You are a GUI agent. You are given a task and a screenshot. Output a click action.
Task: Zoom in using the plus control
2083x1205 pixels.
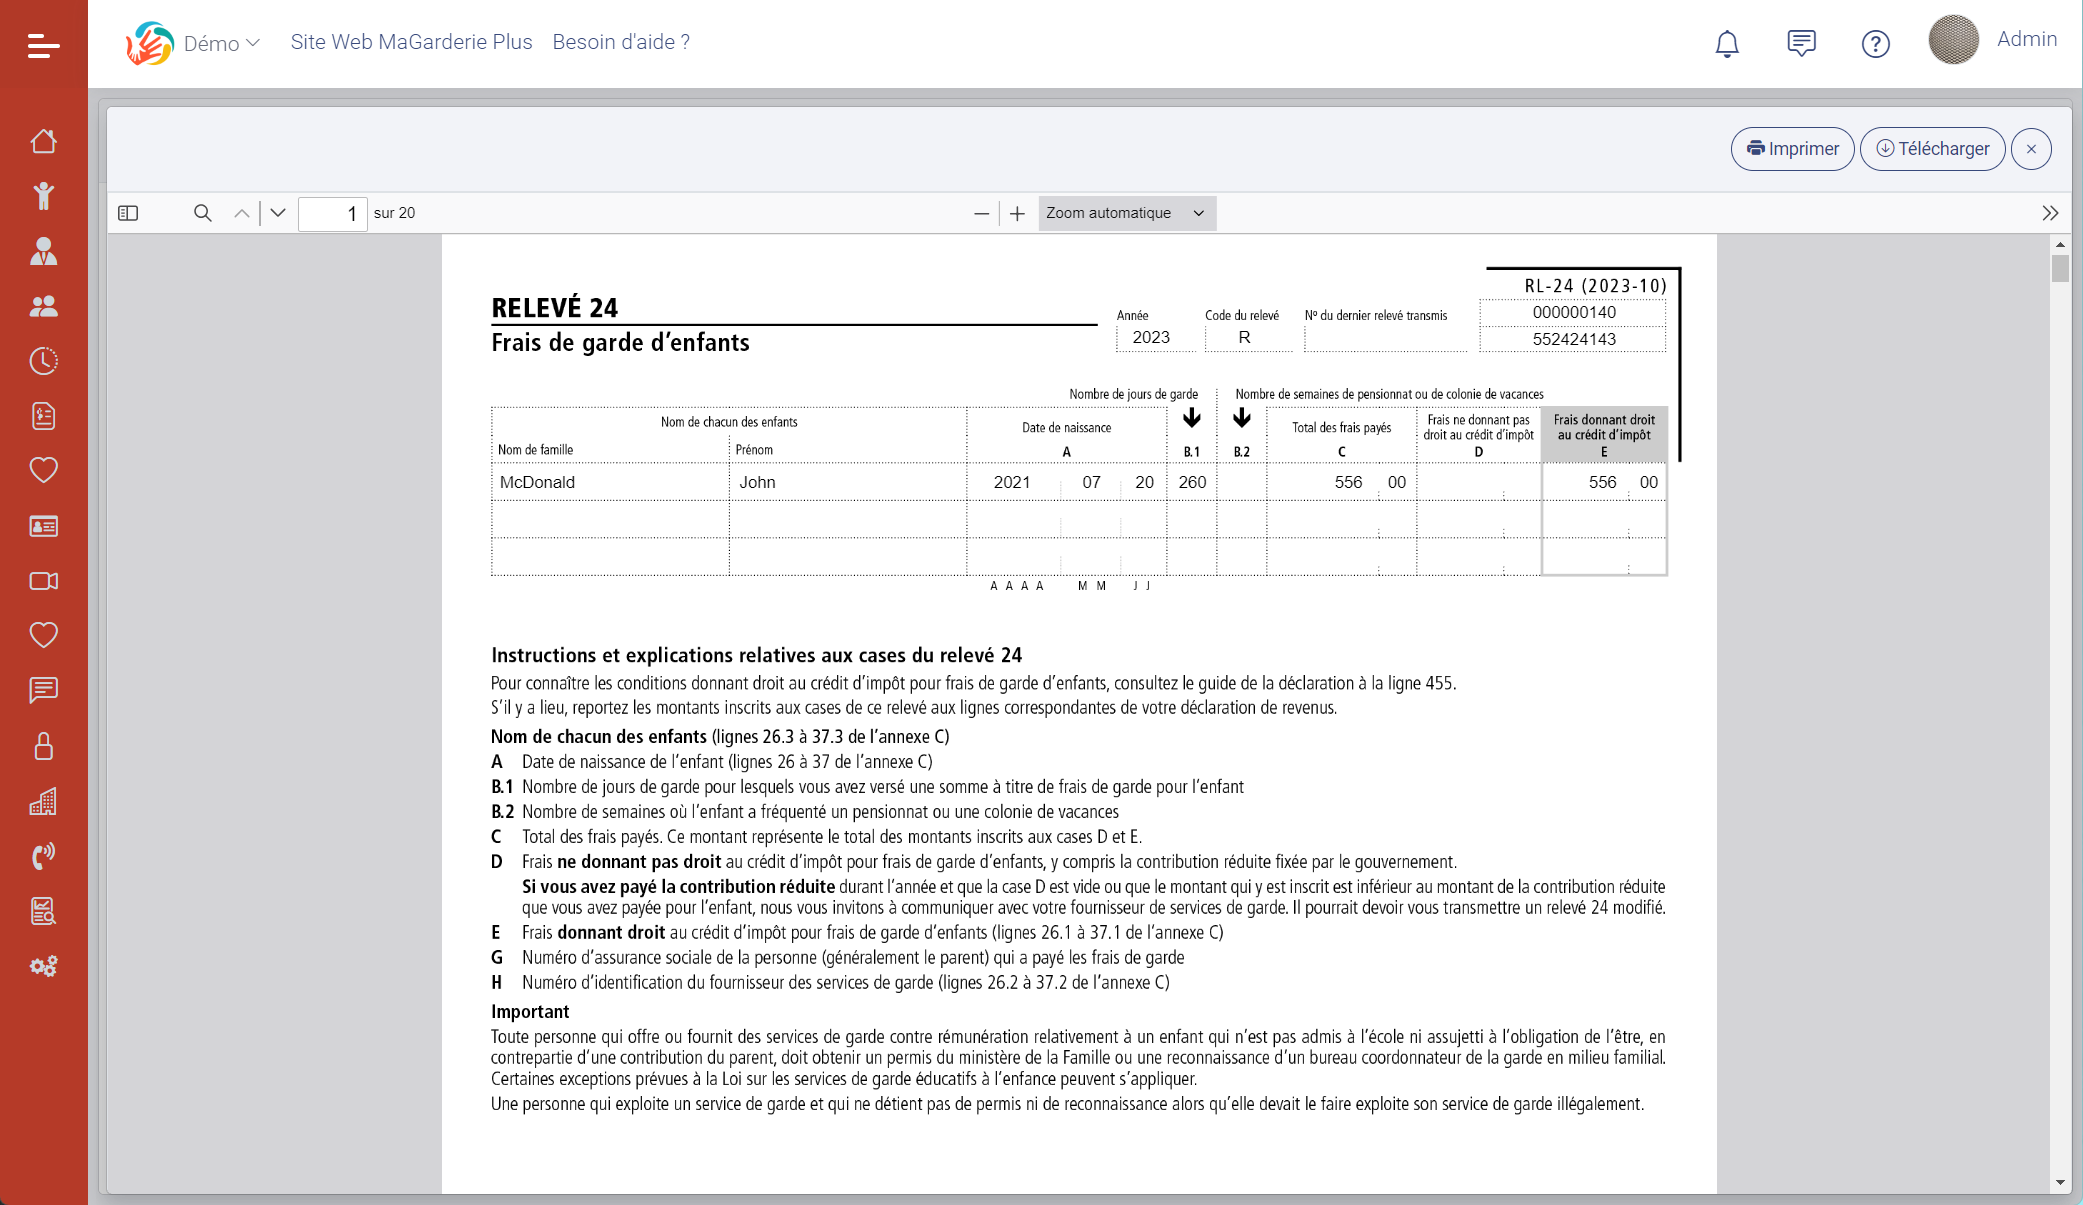[x=1017, y=213]
